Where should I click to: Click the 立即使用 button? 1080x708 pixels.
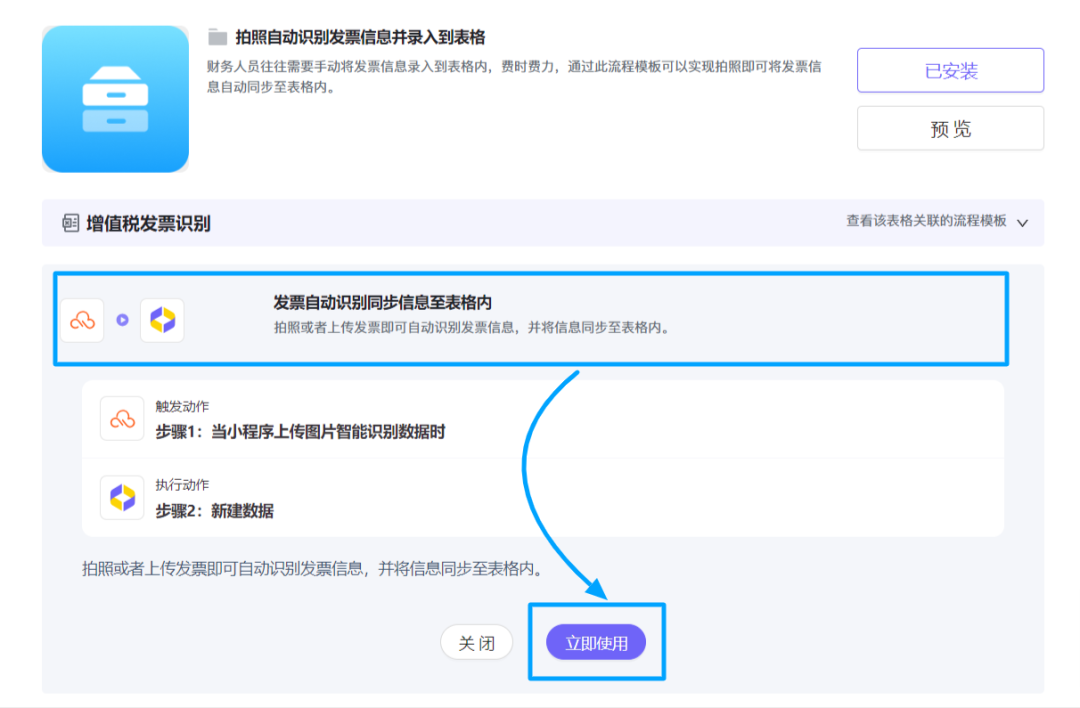pyautogui.click(x=596, y=643)
